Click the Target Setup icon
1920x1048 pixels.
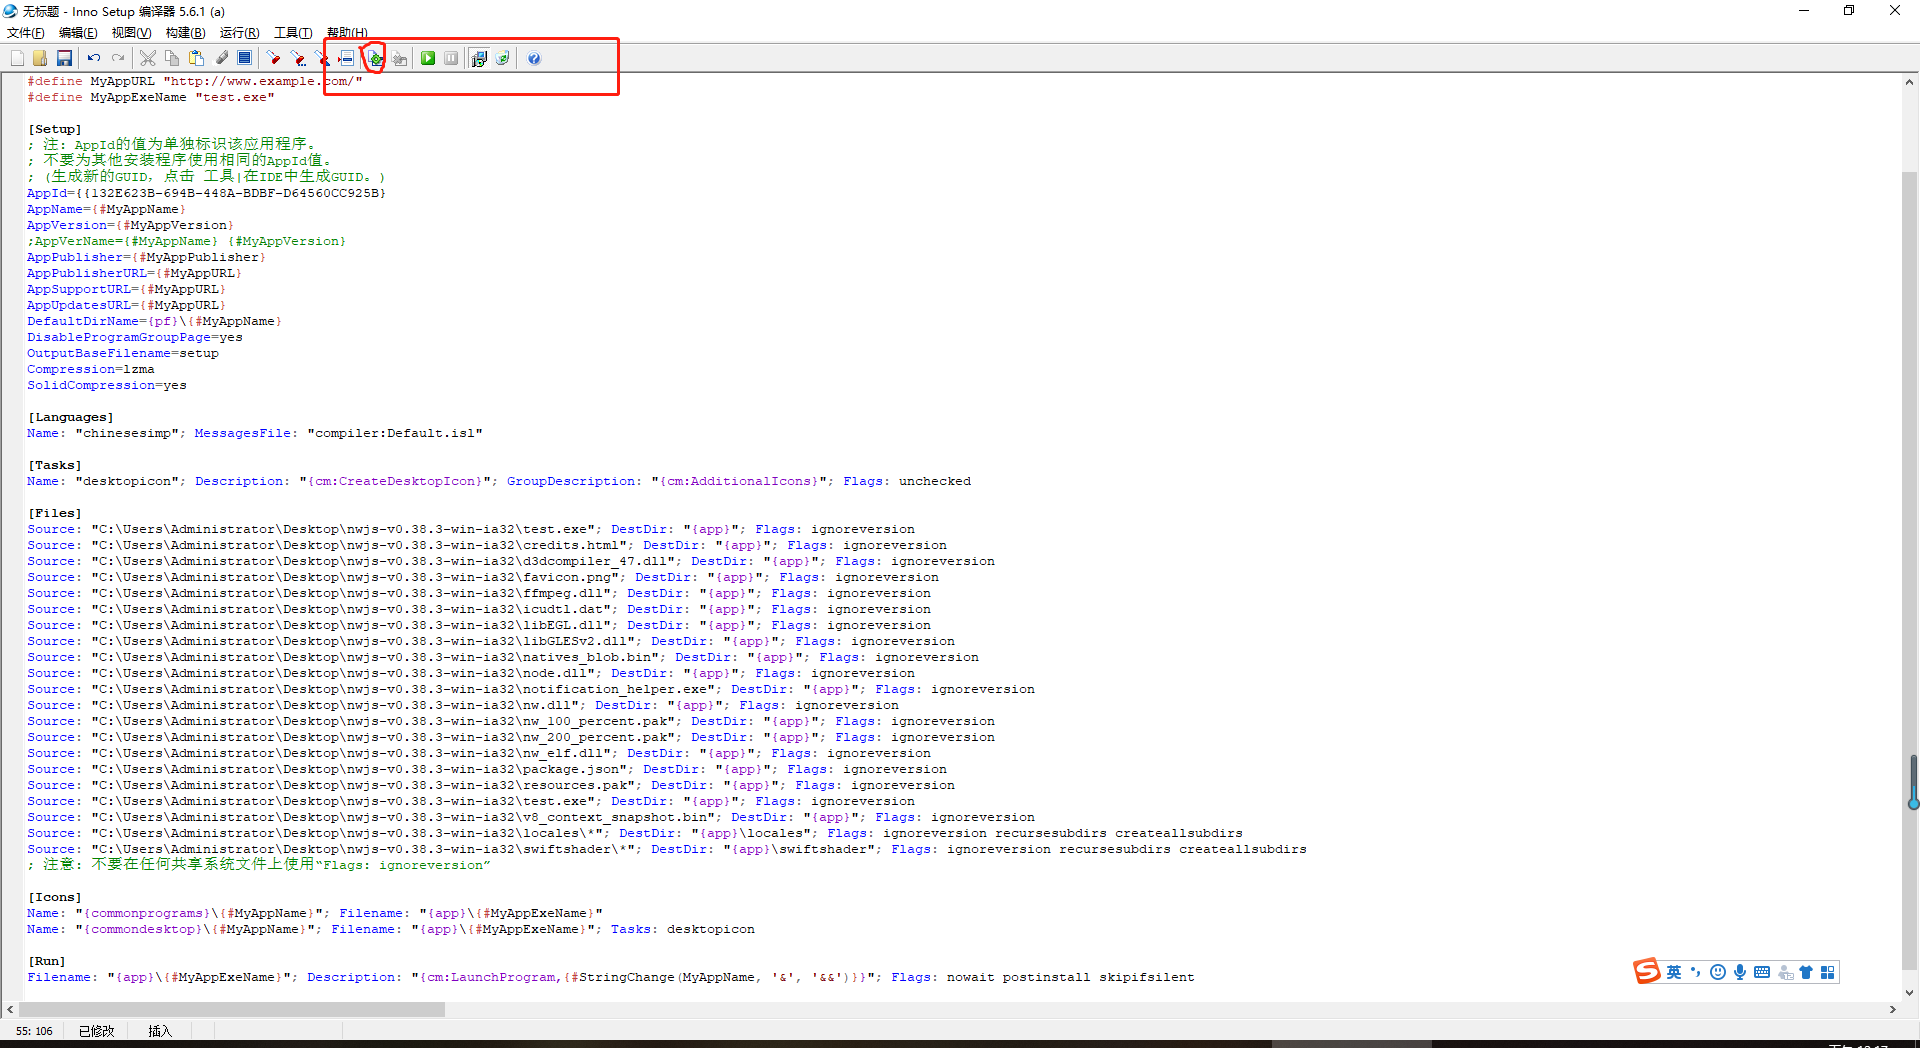click(x=479, y=58)
